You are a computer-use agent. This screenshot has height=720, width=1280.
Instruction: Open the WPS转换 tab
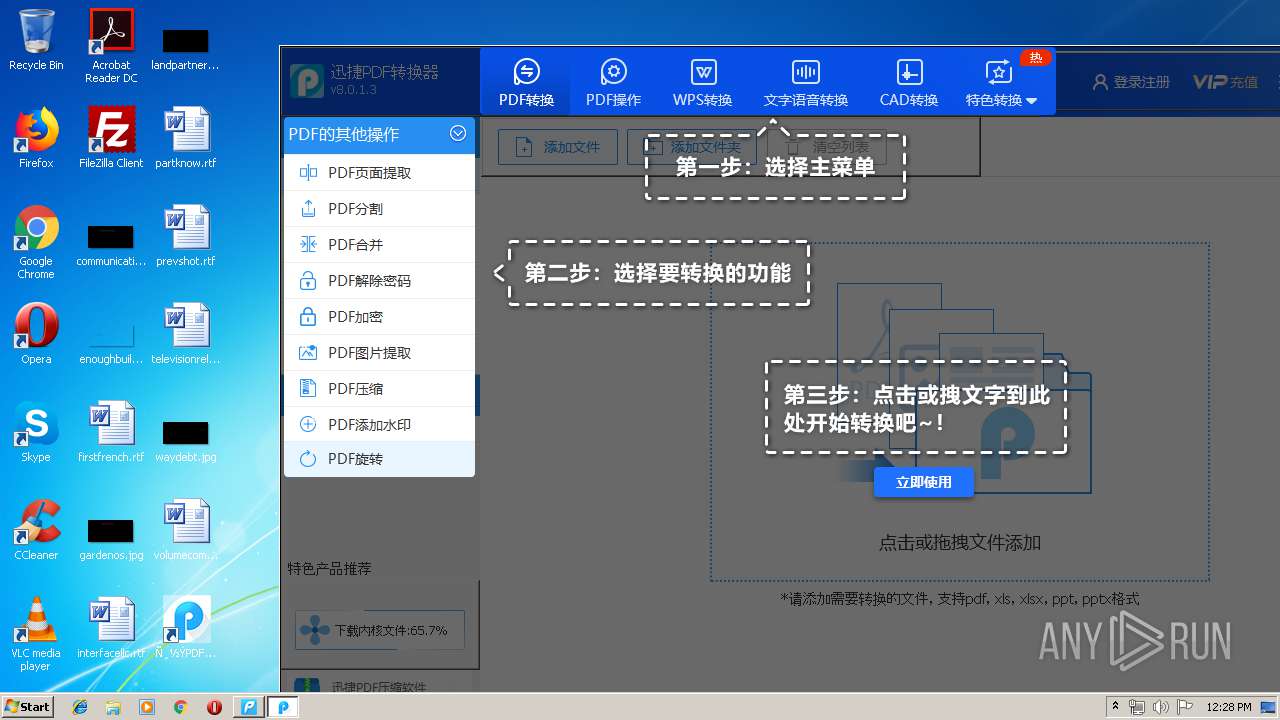[x=703, y=82]
